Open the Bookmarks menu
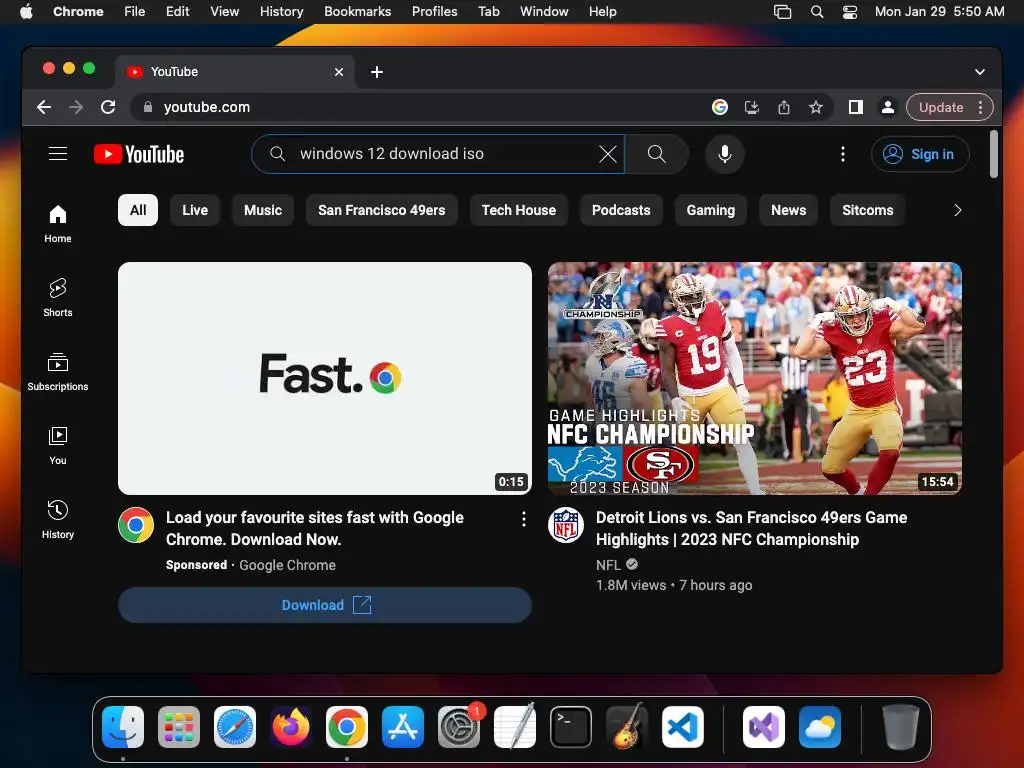Image resolution: width=1024 pixels, height=768 pixels. [x=357, y=11]
